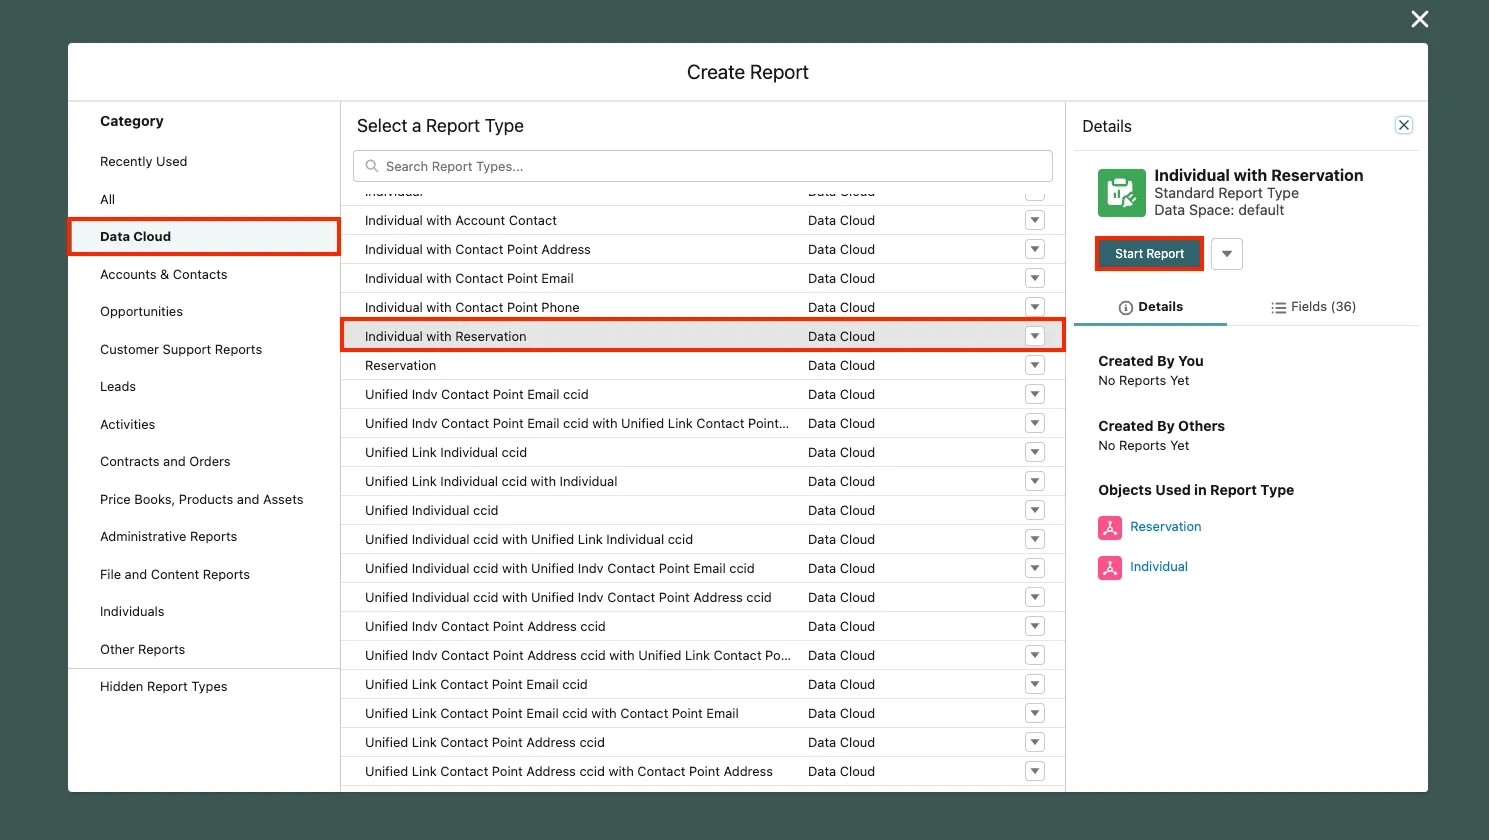Image resolution: width=1489 pixels, height=840 pixels.
Task: Choose Hidden Report Types category
Action: pyautogui.click(x=163, y=686)
